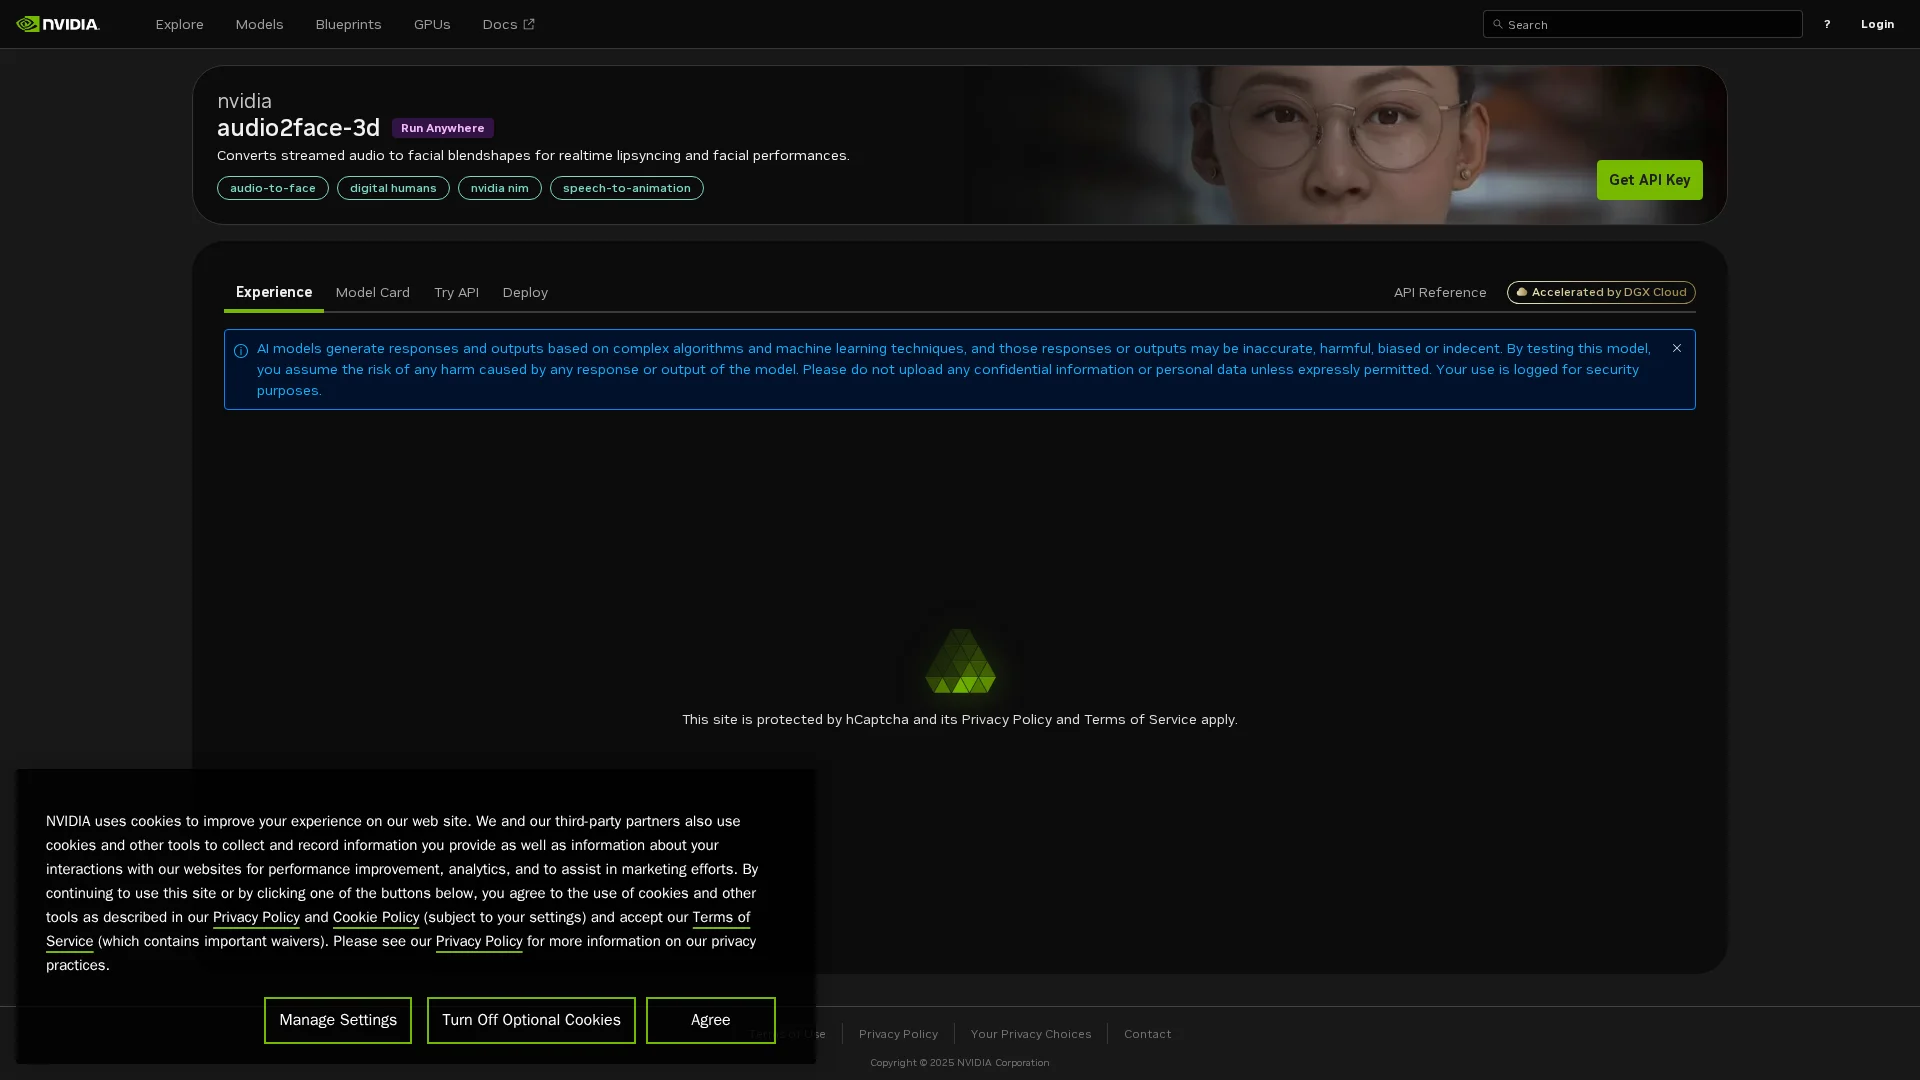The height and width of the screenshot is (1080, 1920).
Task: Open Docs external link
Action: click(x=508, y=24)
